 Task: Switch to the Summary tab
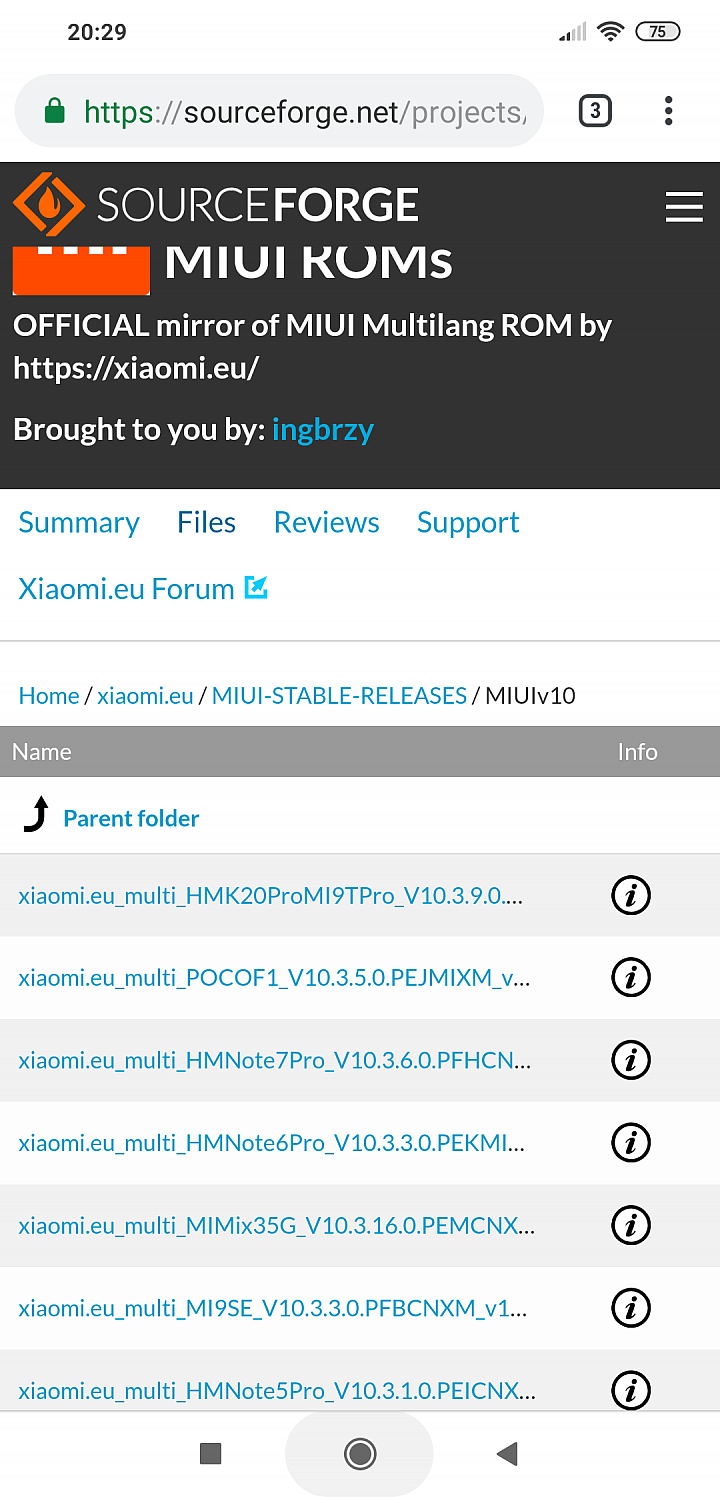coord(79,523)
